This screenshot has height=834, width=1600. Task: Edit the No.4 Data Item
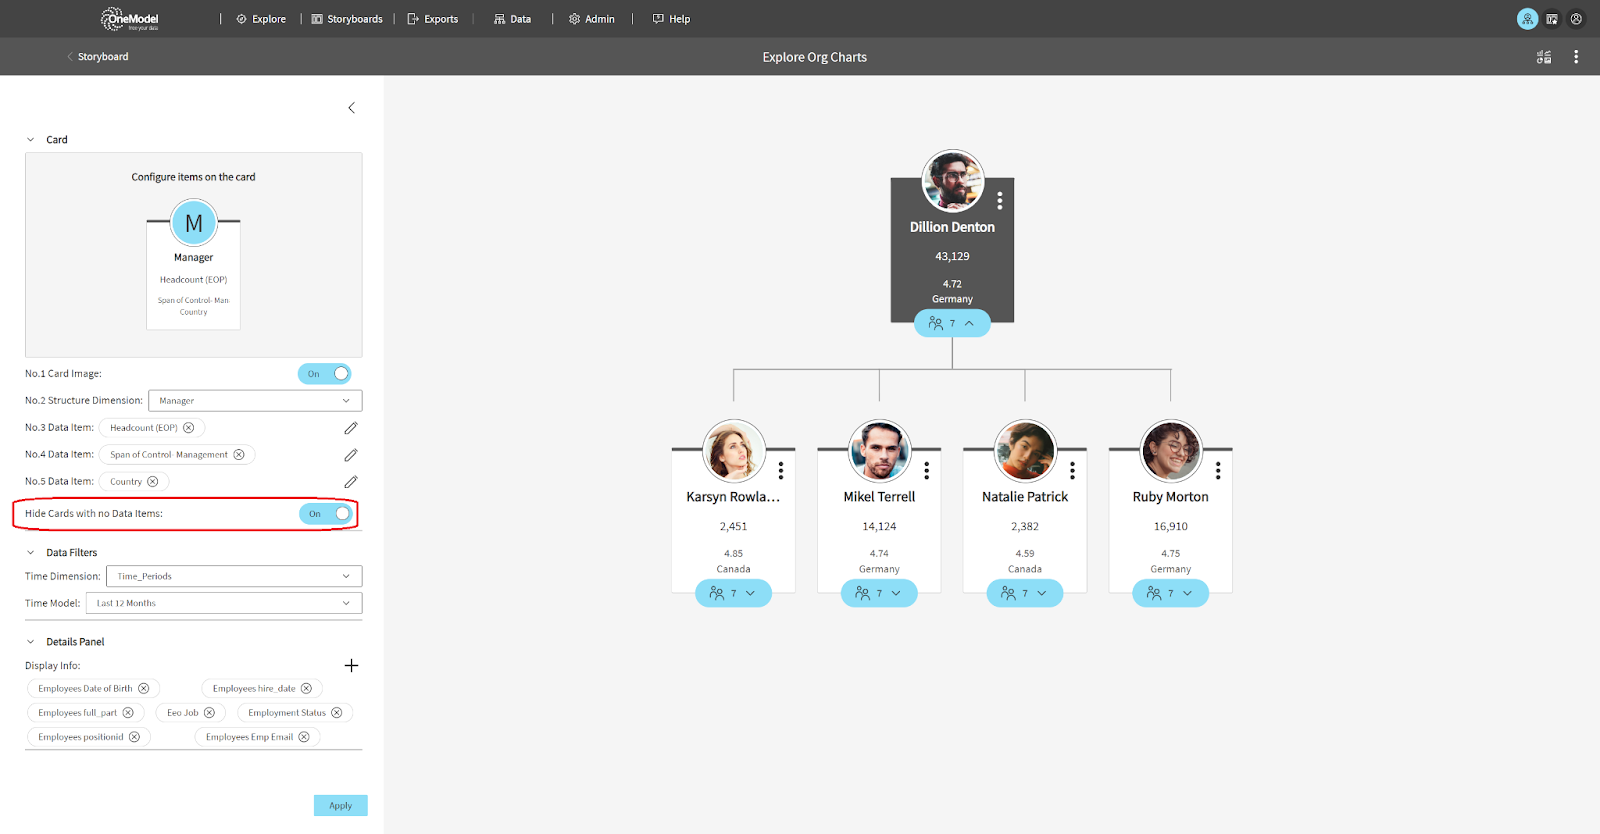coord(351,455)
